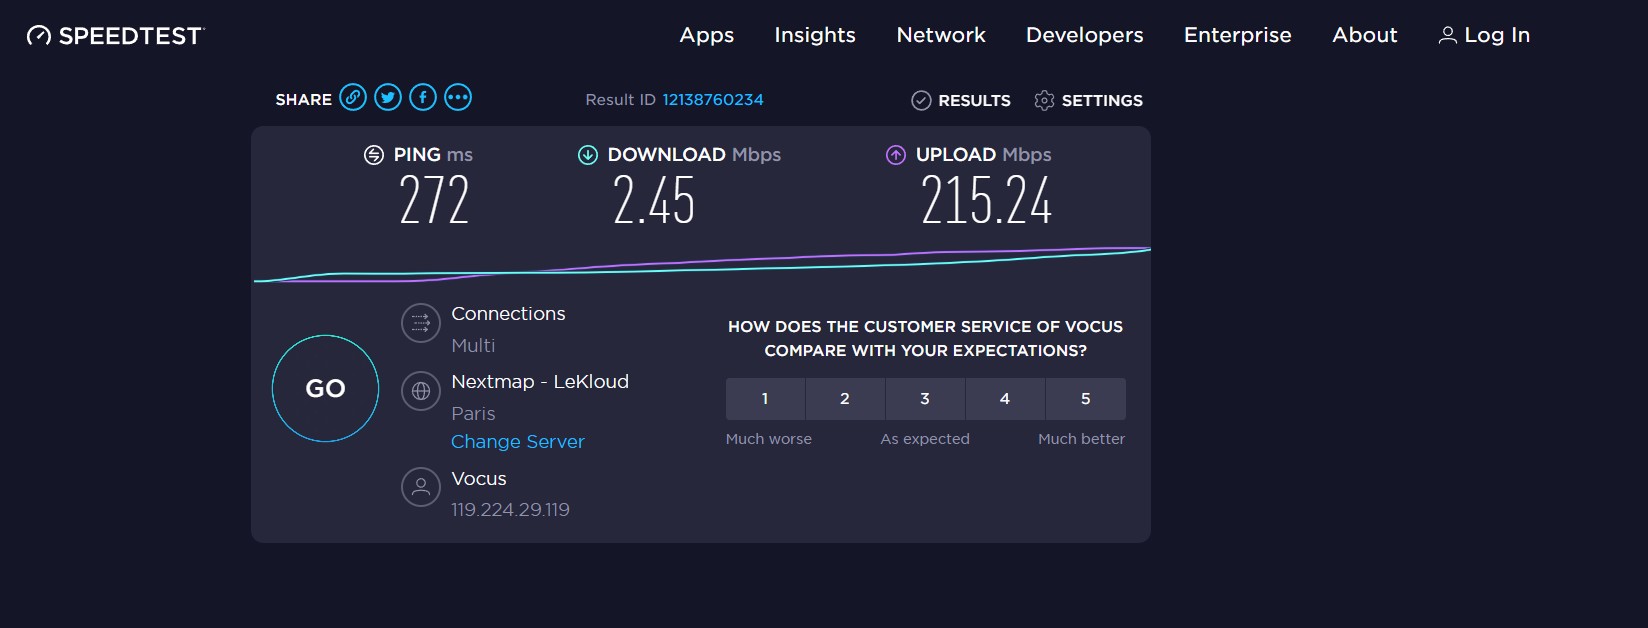Click the Multi connection setting

point(473,345)
